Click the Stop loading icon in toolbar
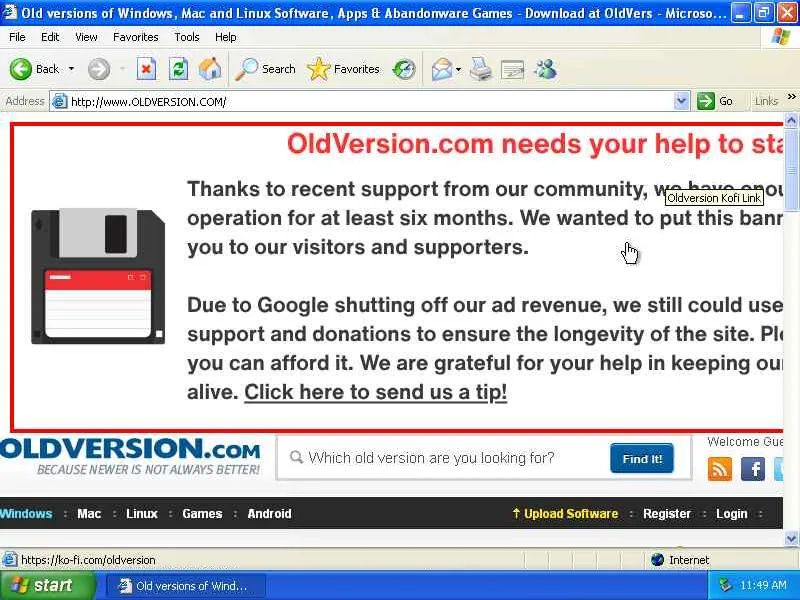Screen dimensions: 800x600 [x=146, y=69]
